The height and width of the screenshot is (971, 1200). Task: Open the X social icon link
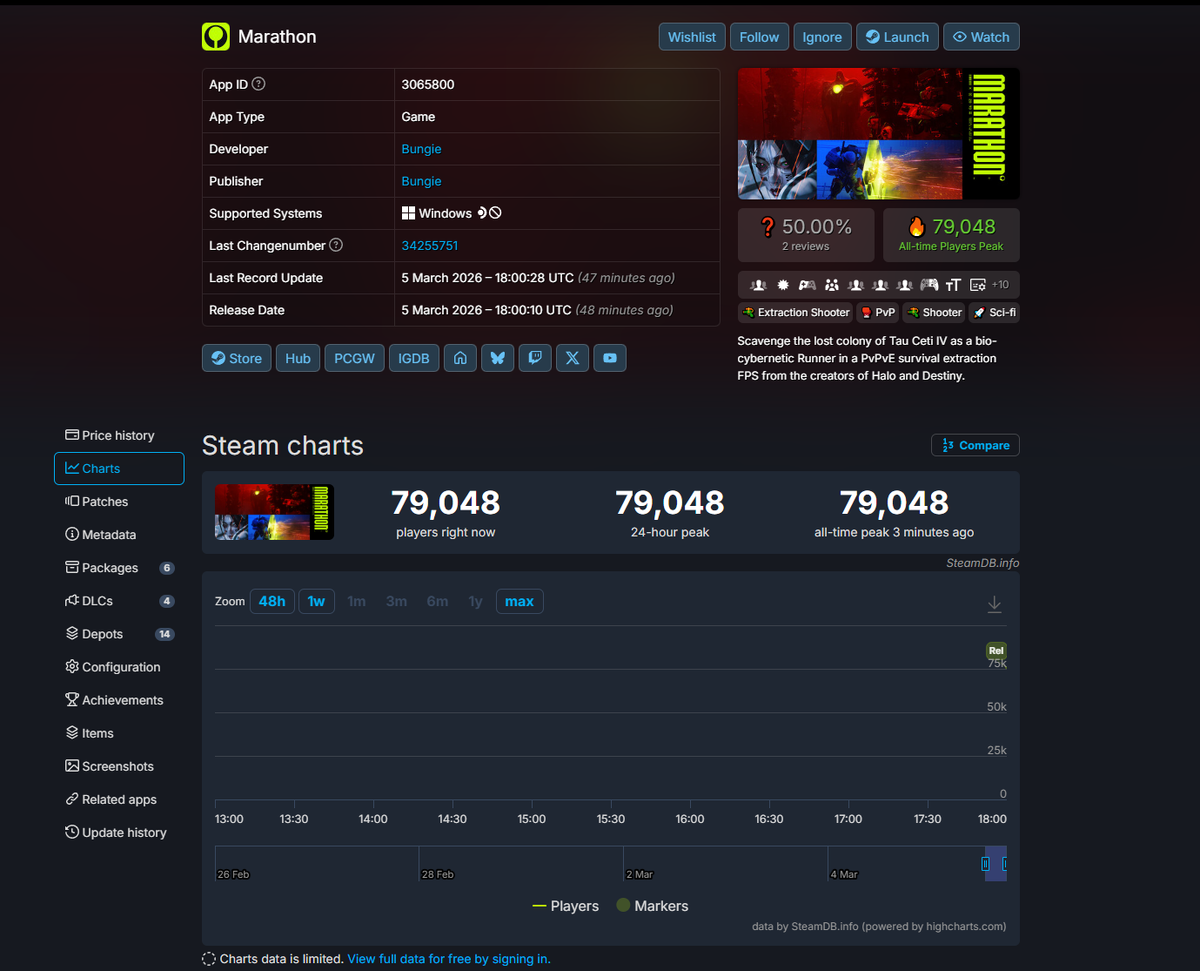[572, 358]
